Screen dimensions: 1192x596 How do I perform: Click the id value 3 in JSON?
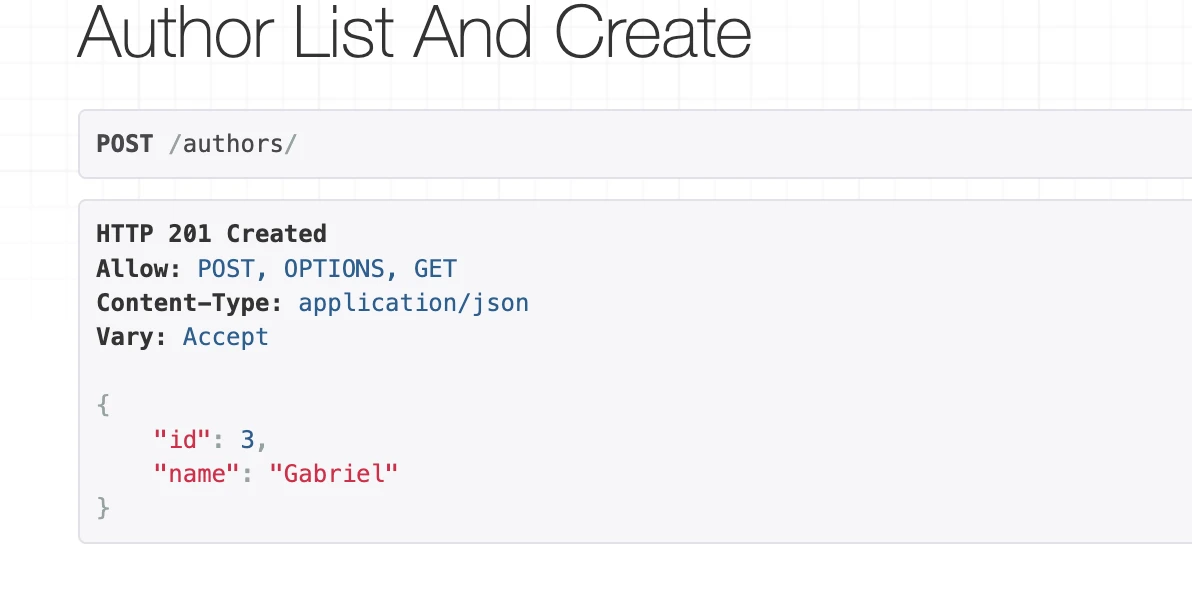tap(247, 439)
